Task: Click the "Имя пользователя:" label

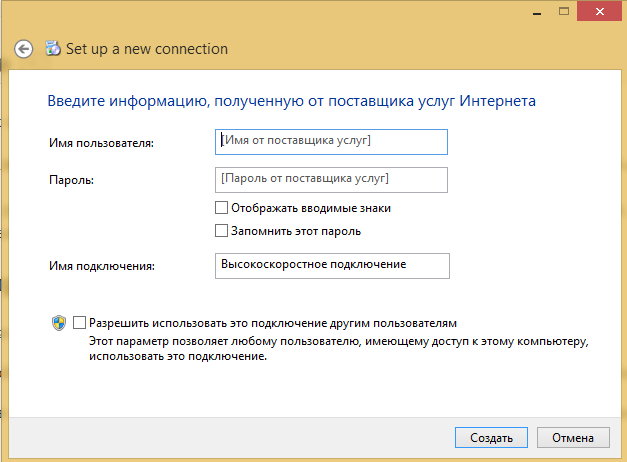Action: click(x=101, y=144)
